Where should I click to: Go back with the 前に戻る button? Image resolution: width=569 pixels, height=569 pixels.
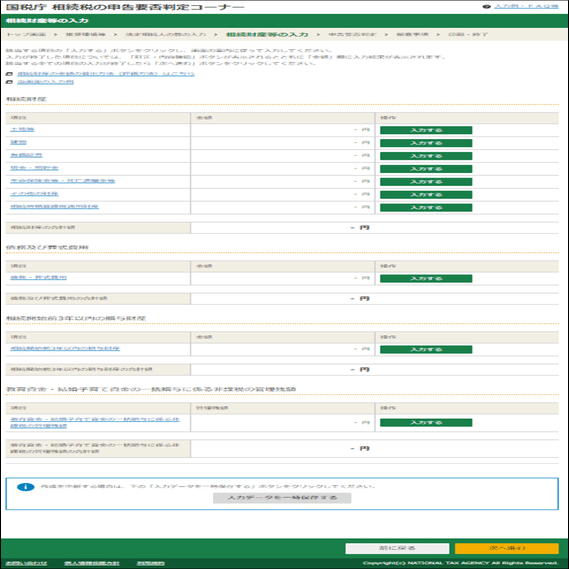pos(397,548)
